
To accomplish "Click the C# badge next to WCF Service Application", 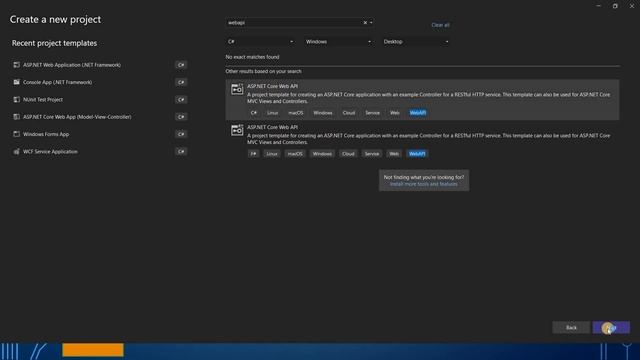I will 181,151.
